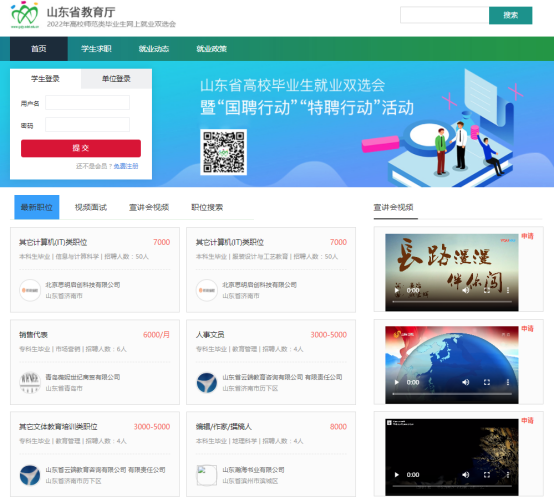Toggle fullscreen on the second video
The width and height of the screenshot is (554, 504).
(x=487, y=382)
